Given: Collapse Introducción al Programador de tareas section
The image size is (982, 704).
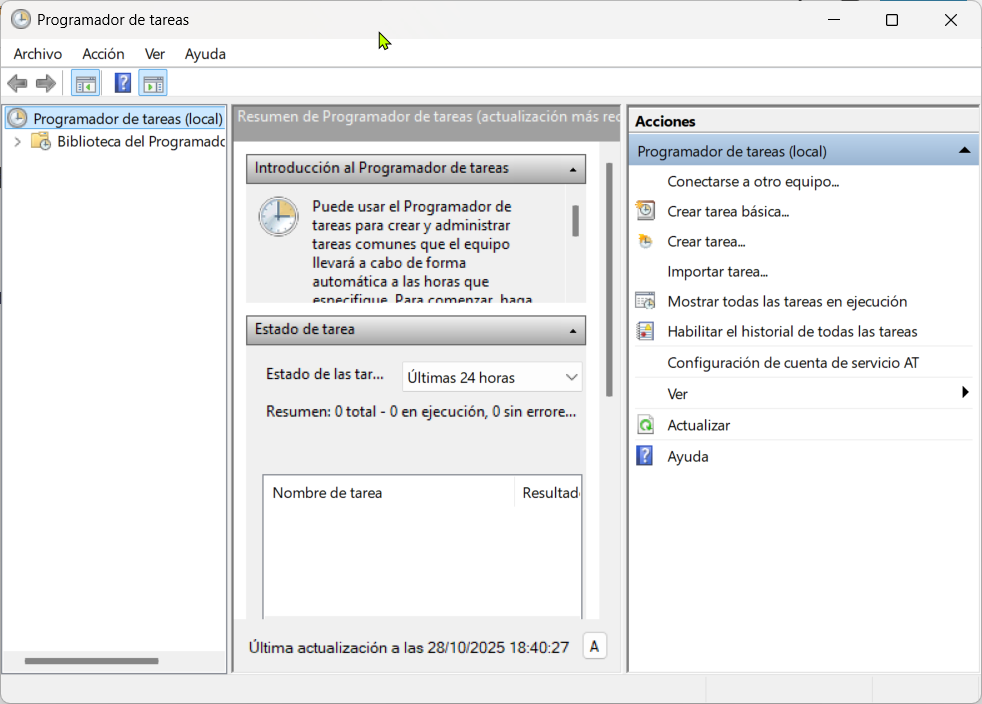Looking at the screenshot, I should (x=572, y=169).
